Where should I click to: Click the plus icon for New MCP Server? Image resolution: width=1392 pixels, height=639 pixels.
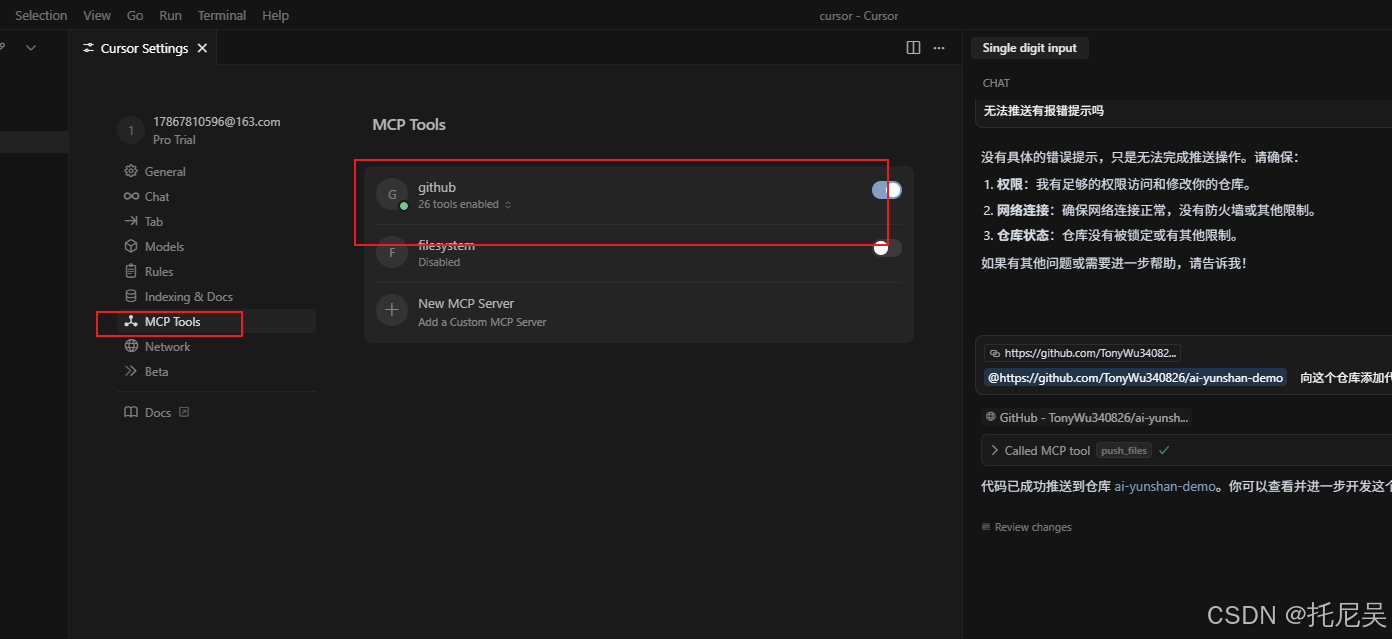pos(392,310)
